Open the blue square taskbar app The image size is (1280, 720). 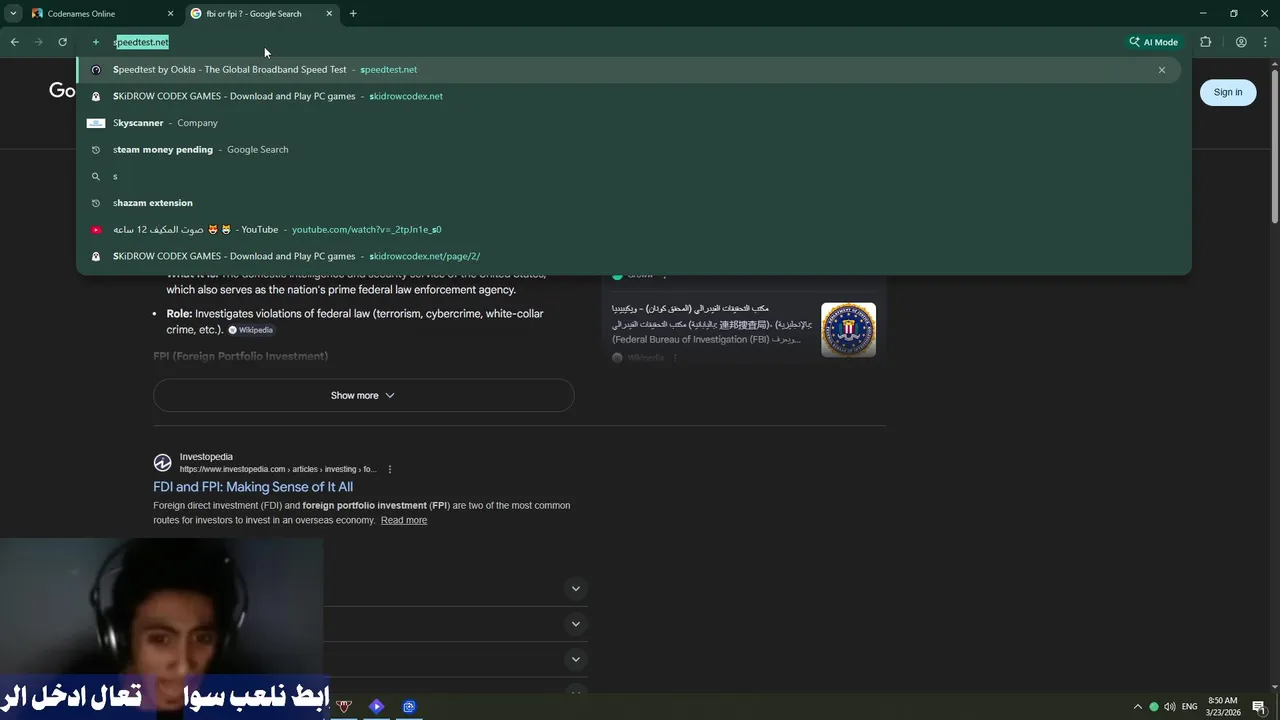click(409, 706)
